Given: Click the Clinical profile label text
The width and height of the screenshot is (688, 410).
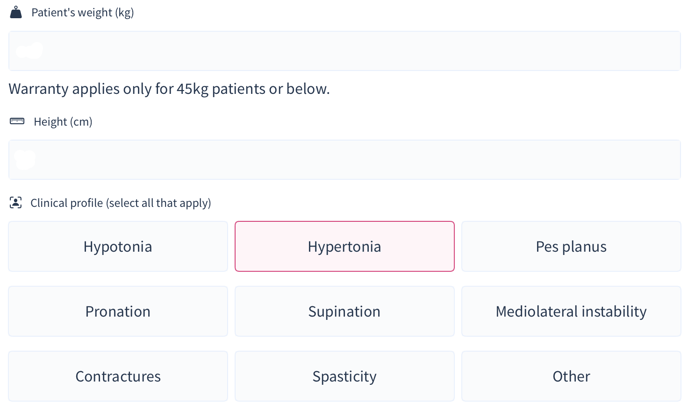Looking at the screenshot, I should click(x=121, y=203).
